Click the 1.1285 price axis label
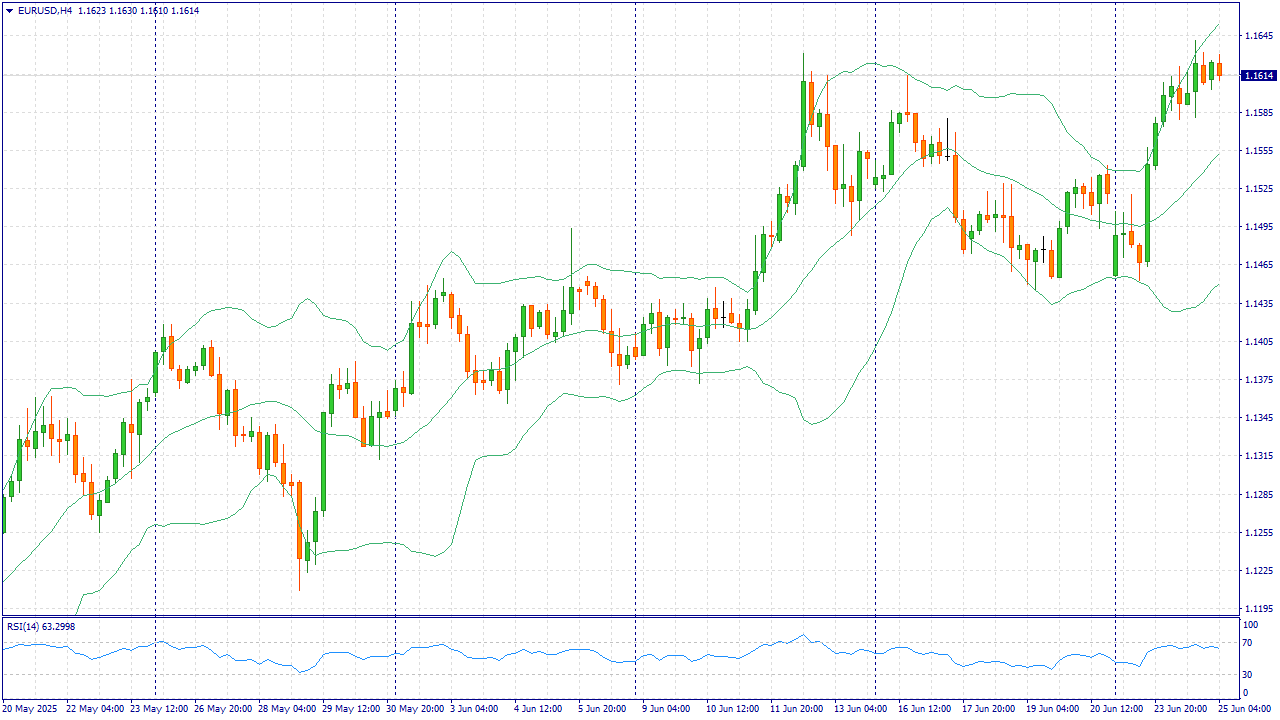Screen dimensions: 1280x720 click(x=1257, y=495)
